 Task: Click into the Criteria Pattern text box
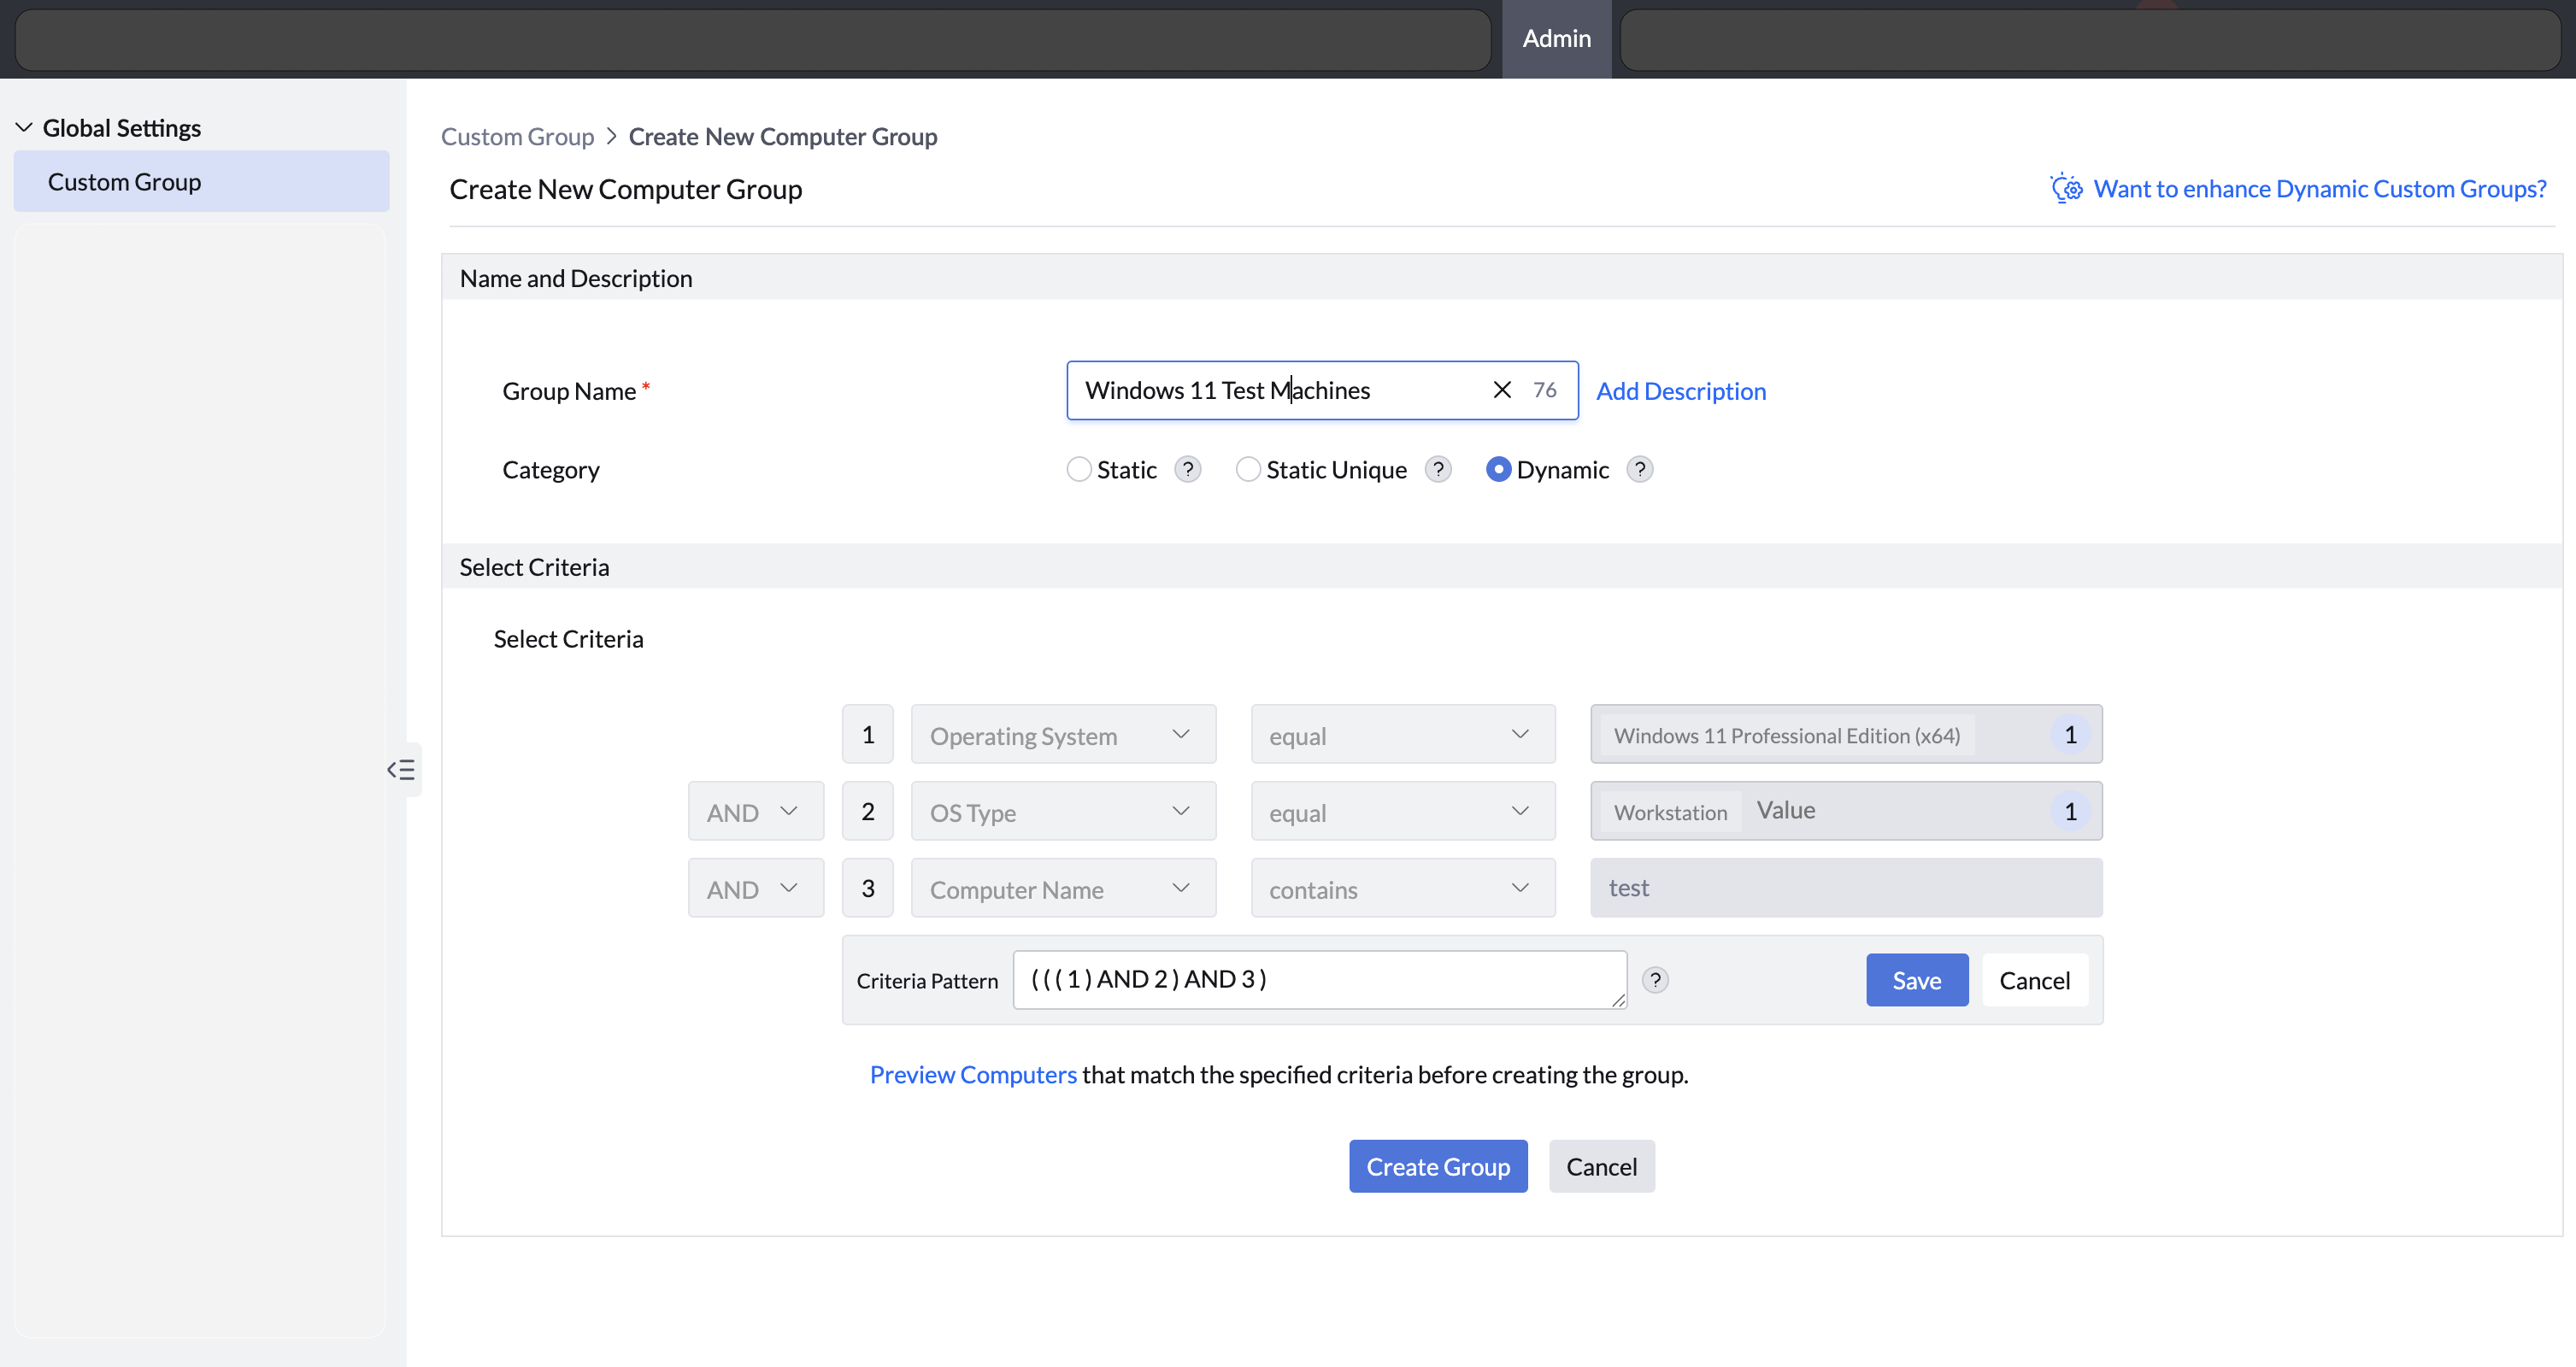pos(1318,980)
